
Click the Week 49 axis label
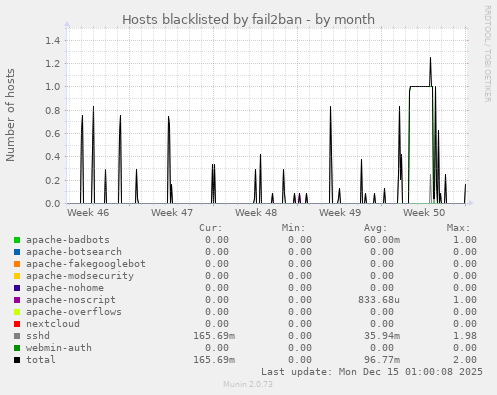coord(340,213)
